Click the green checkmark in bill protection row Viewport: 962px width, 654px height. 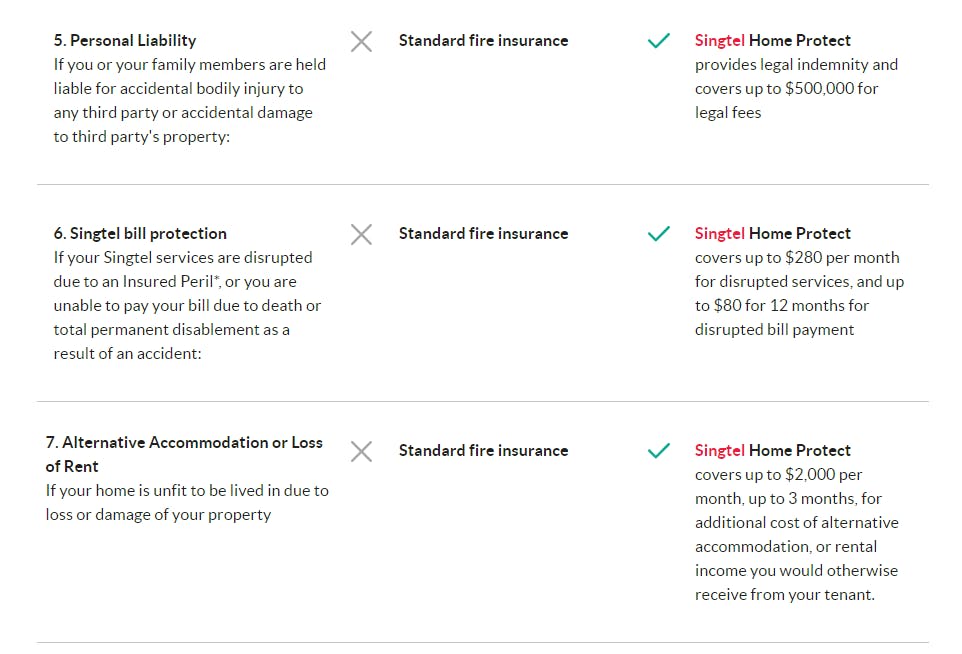[658, 234]
